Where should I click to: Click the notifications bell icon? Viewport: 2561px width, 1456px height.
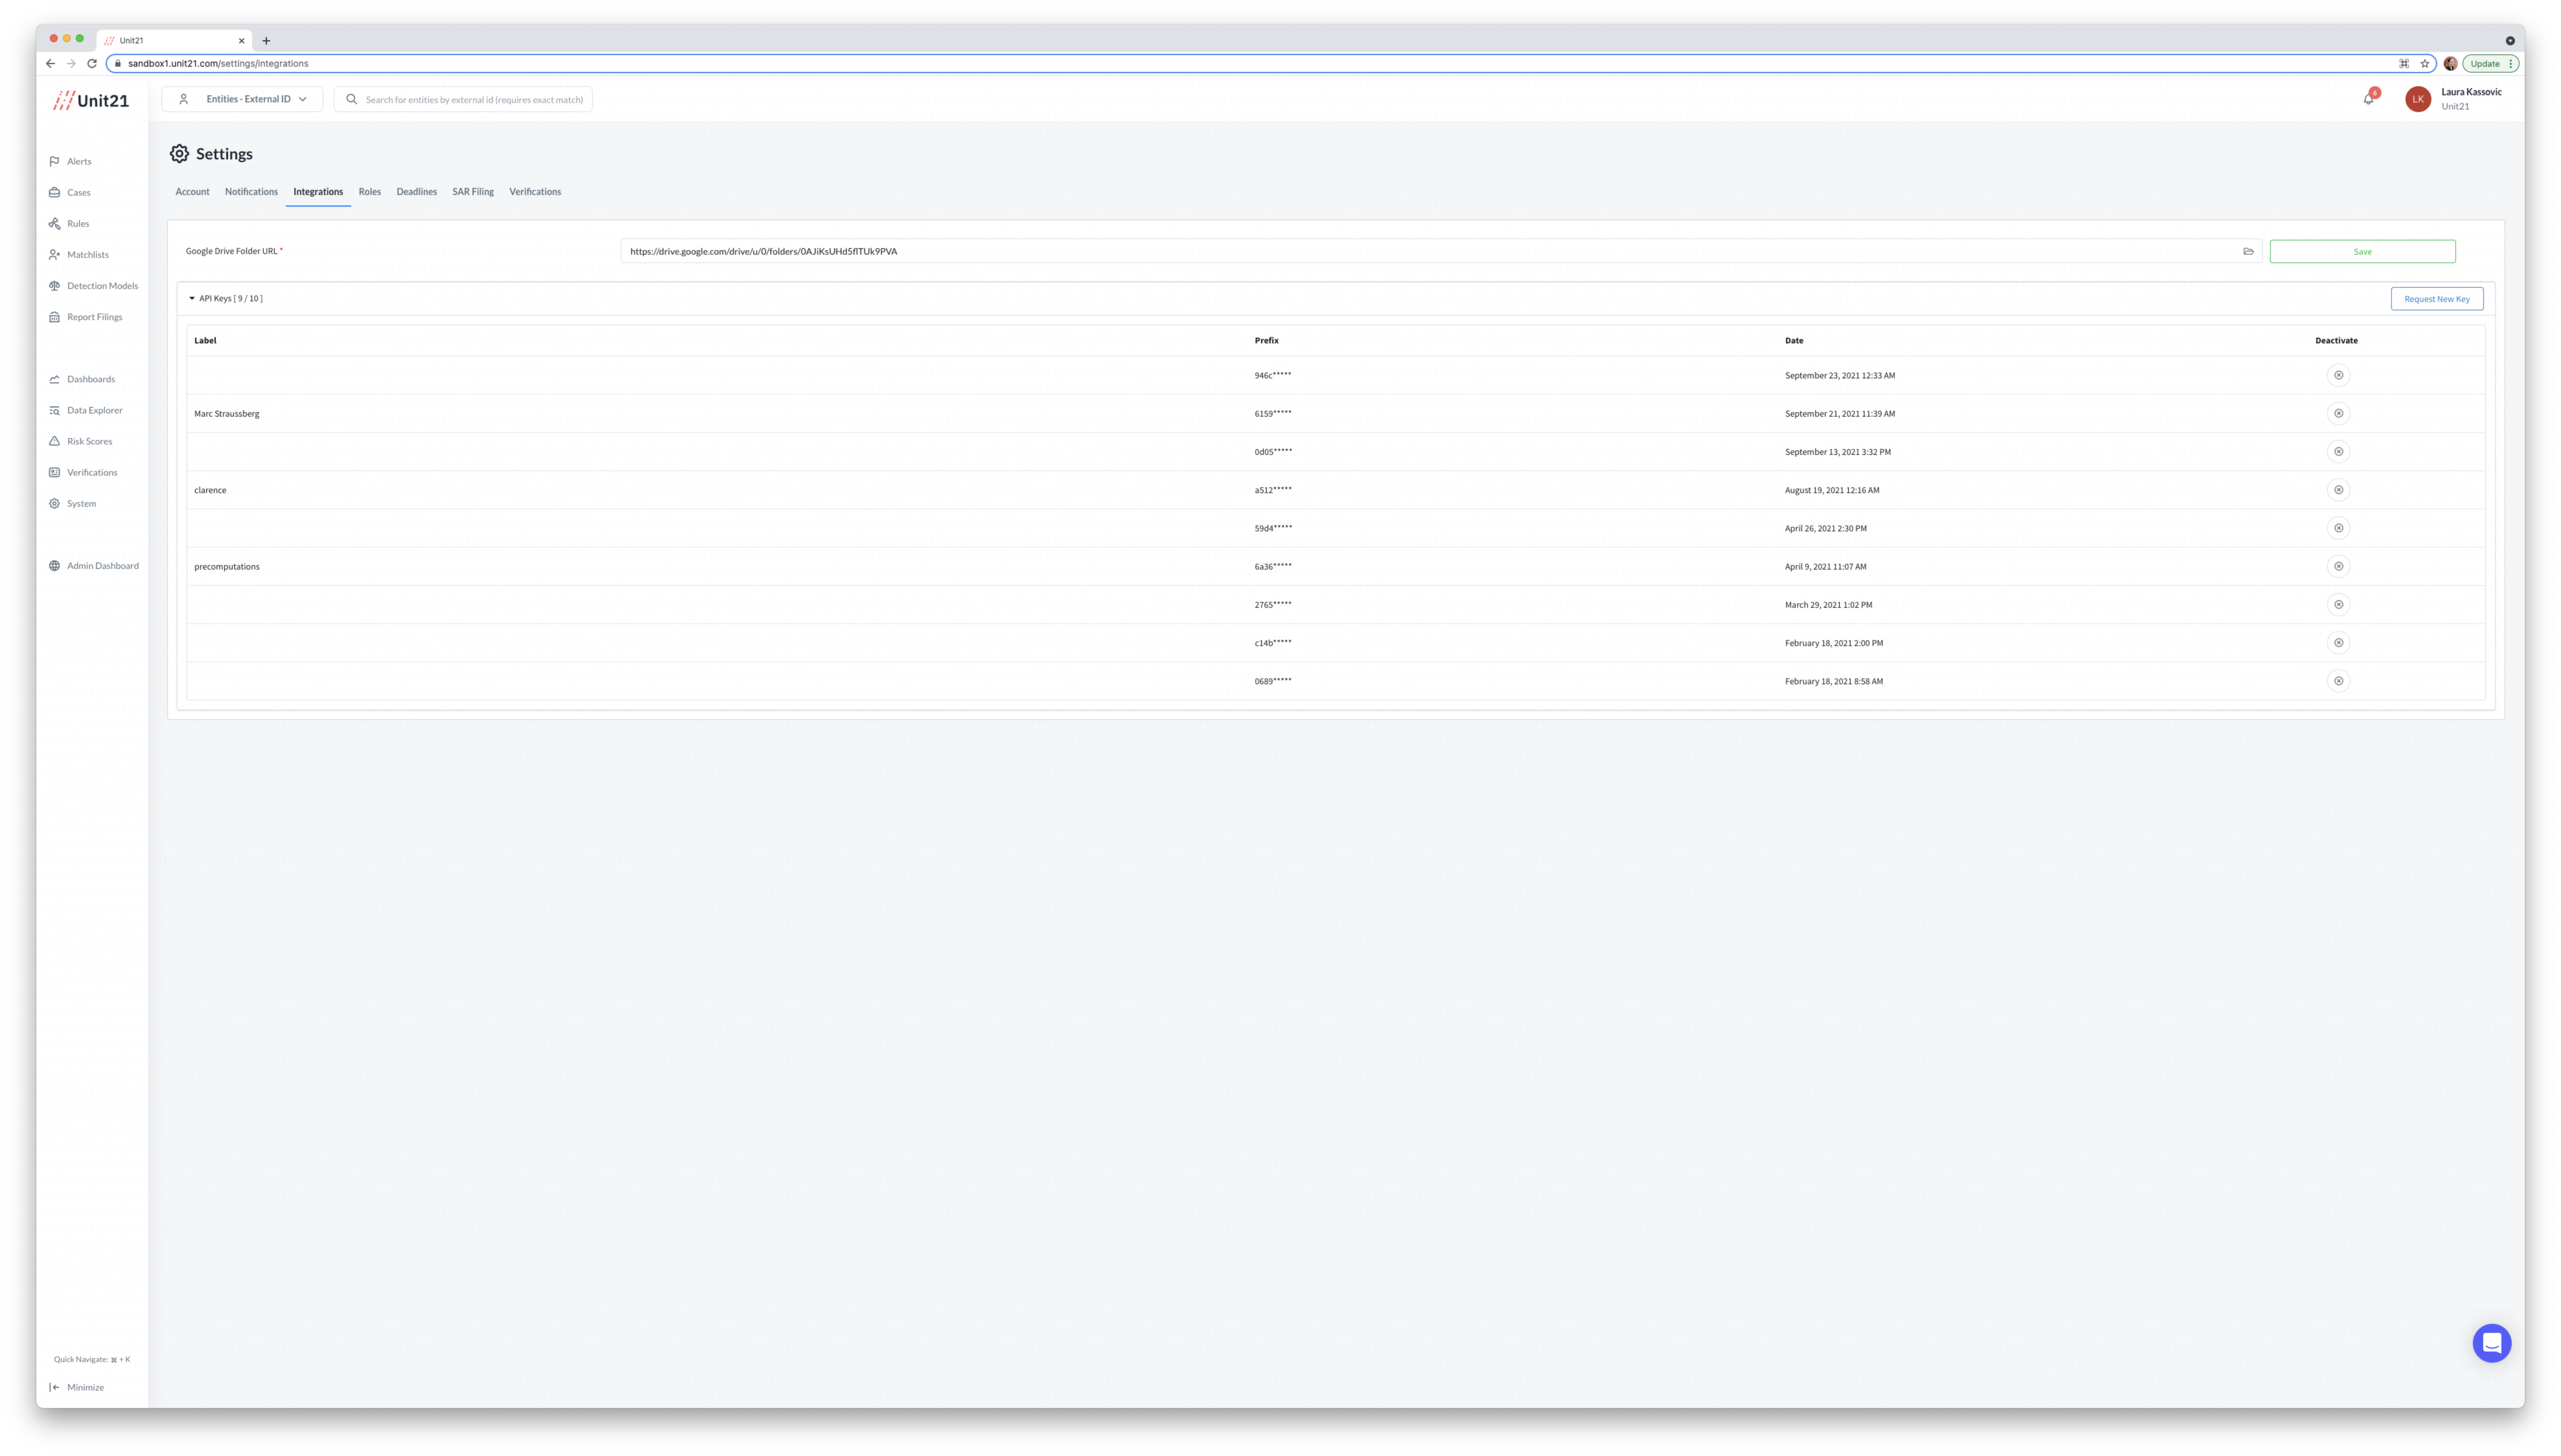point(2368,99)
